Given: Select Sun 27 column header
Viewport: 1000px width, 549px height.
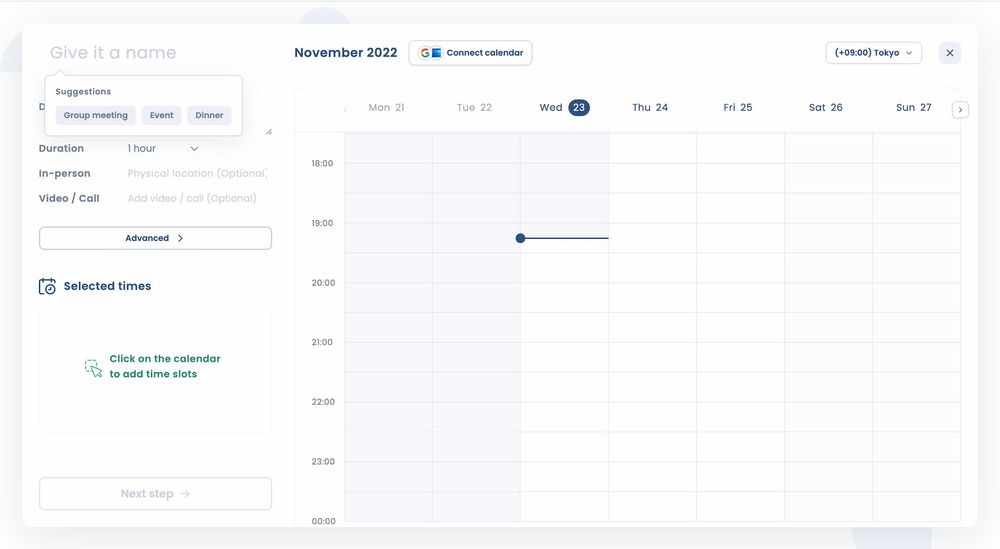Looking at the screenshot, I should [914, 108].
